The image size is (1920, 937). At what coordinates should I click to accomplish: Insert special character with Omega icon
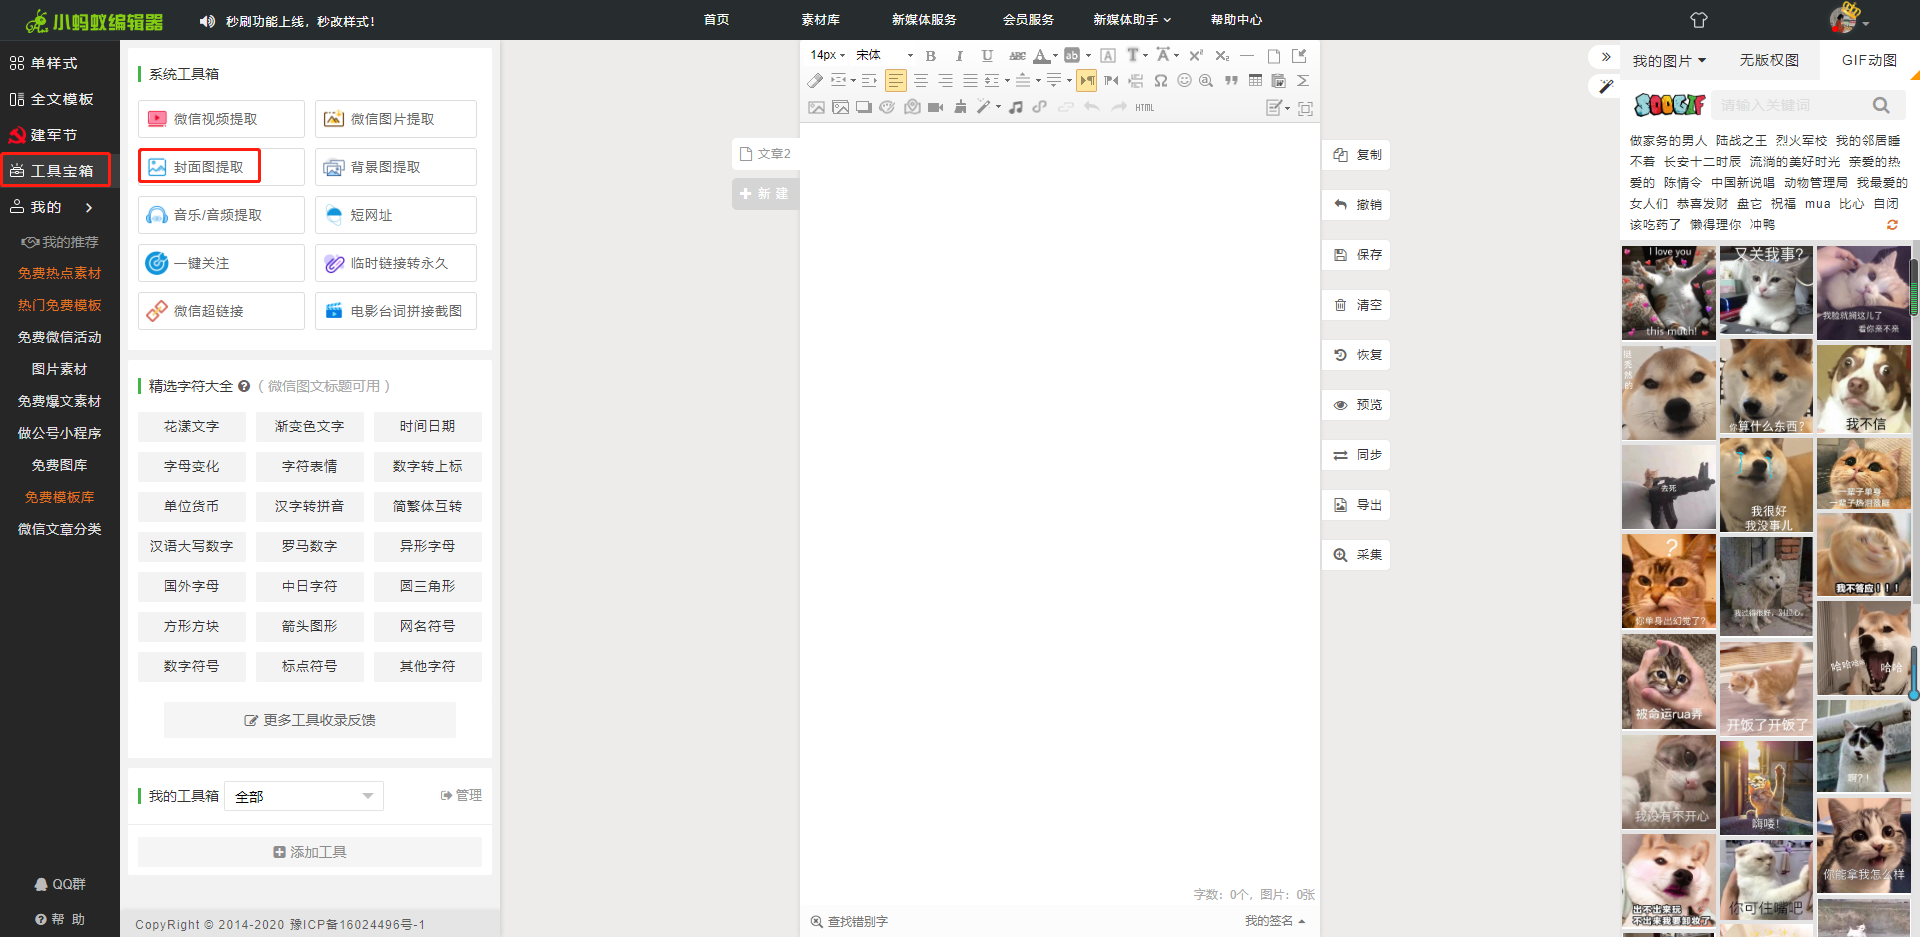click(1160, 81)
